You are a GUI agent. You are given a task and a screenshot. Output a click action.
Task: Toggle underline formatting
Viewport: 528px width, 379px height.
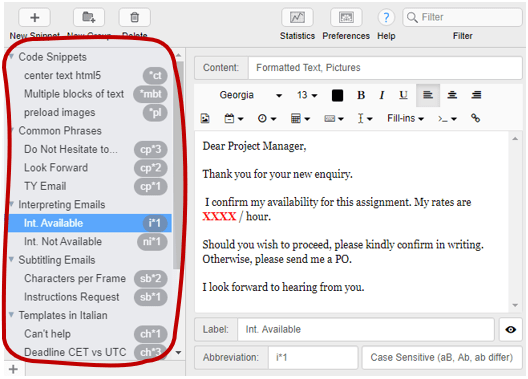tap(403, 95)
